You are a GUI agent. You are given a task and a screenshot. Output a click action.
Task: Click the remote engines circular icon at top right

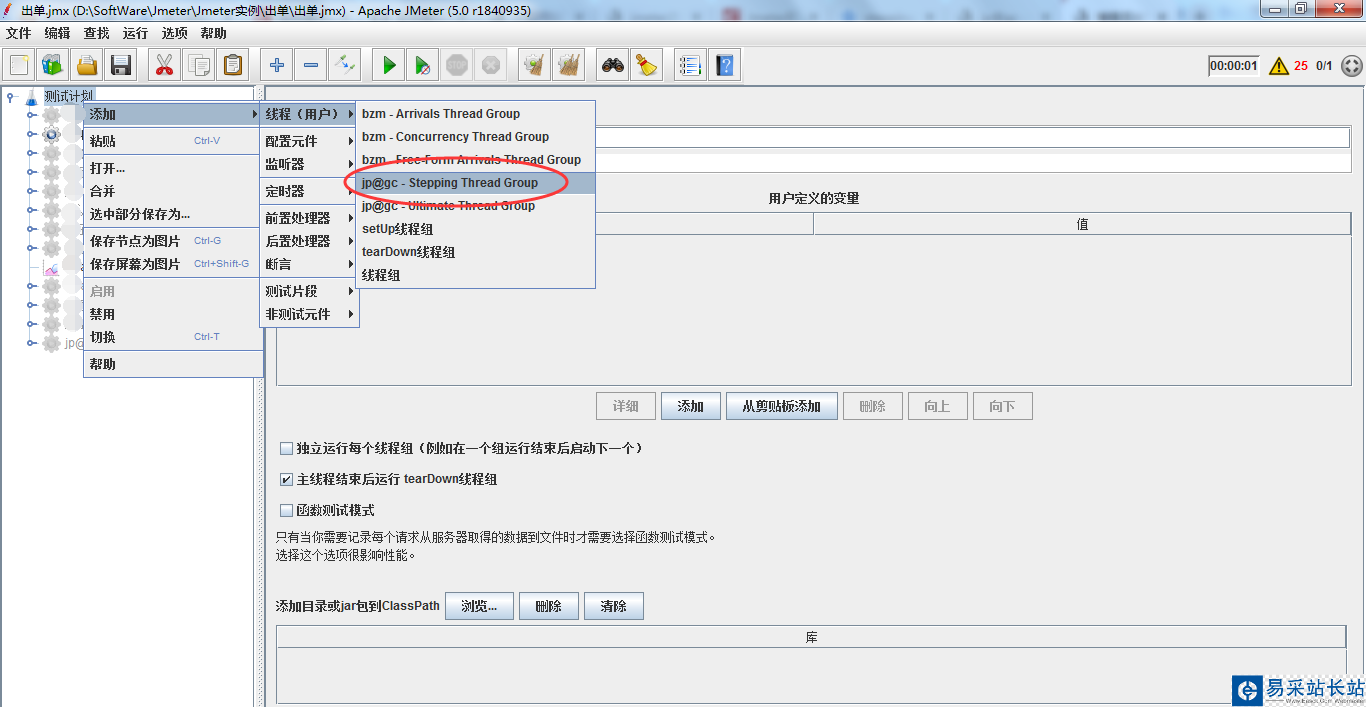click(x=1351, y=66)
